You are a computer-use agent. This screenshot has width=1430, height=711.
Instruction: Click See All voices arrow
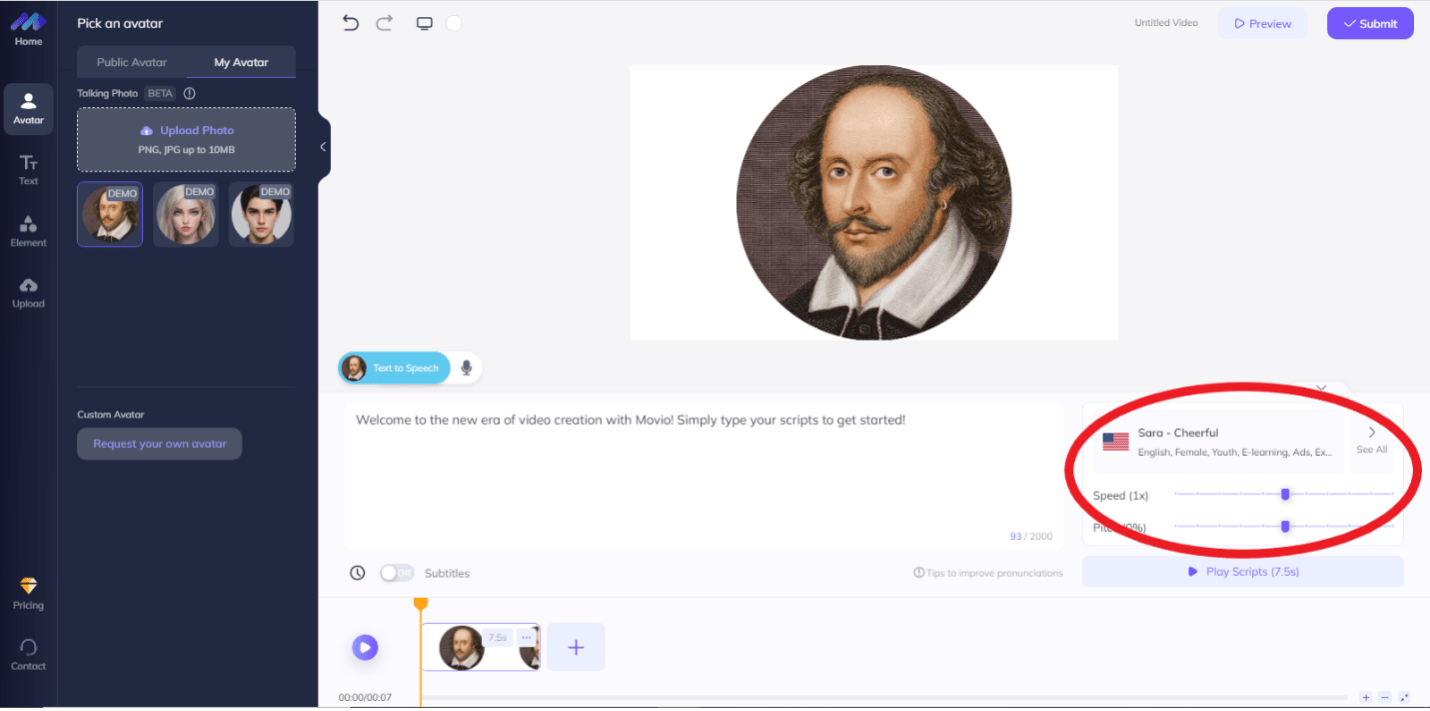pyautogui.click(x=1371, y=440)
